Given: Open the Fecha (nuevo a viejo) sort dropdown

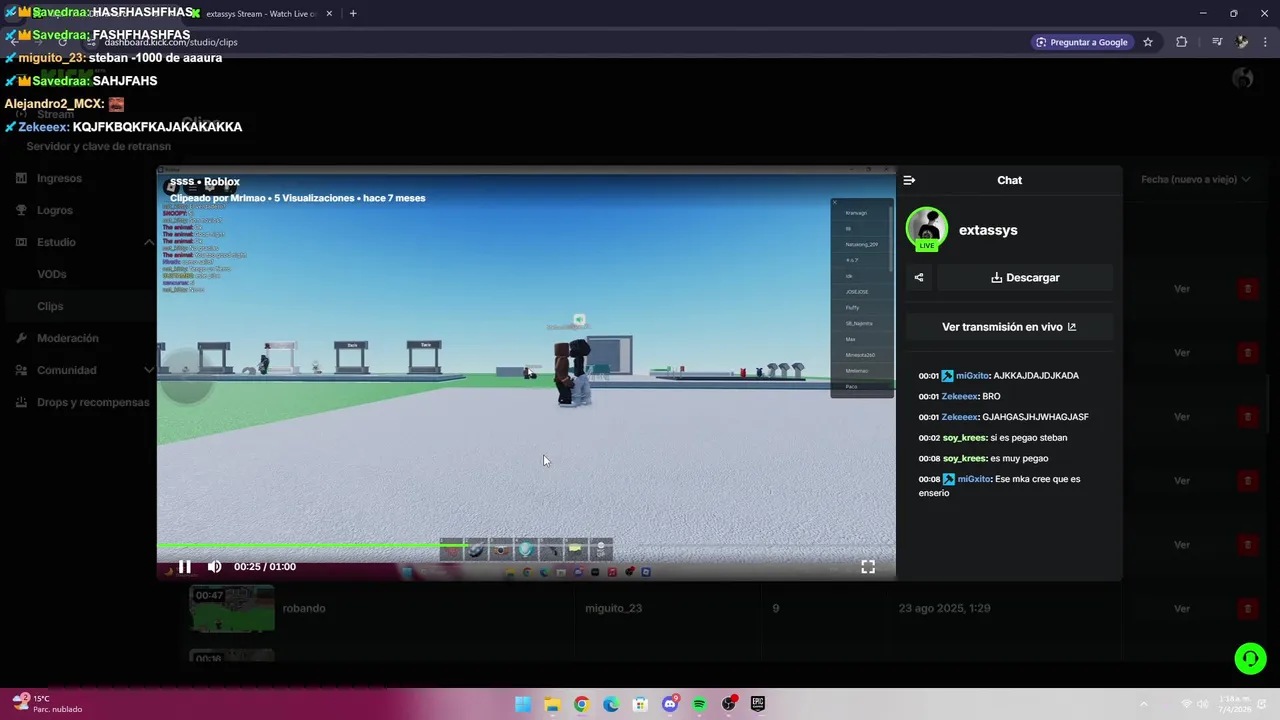Looking at the screenshot, I should click(1196, 180).
